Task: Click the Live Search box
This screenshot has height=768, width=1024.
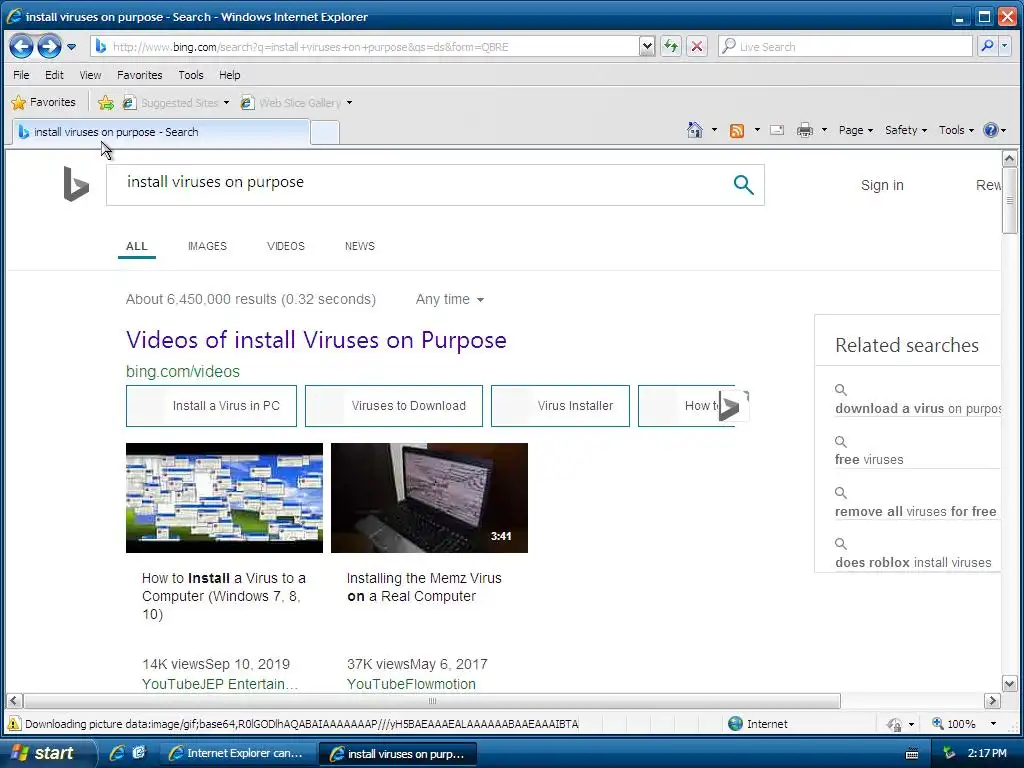Action: (846, 46)
